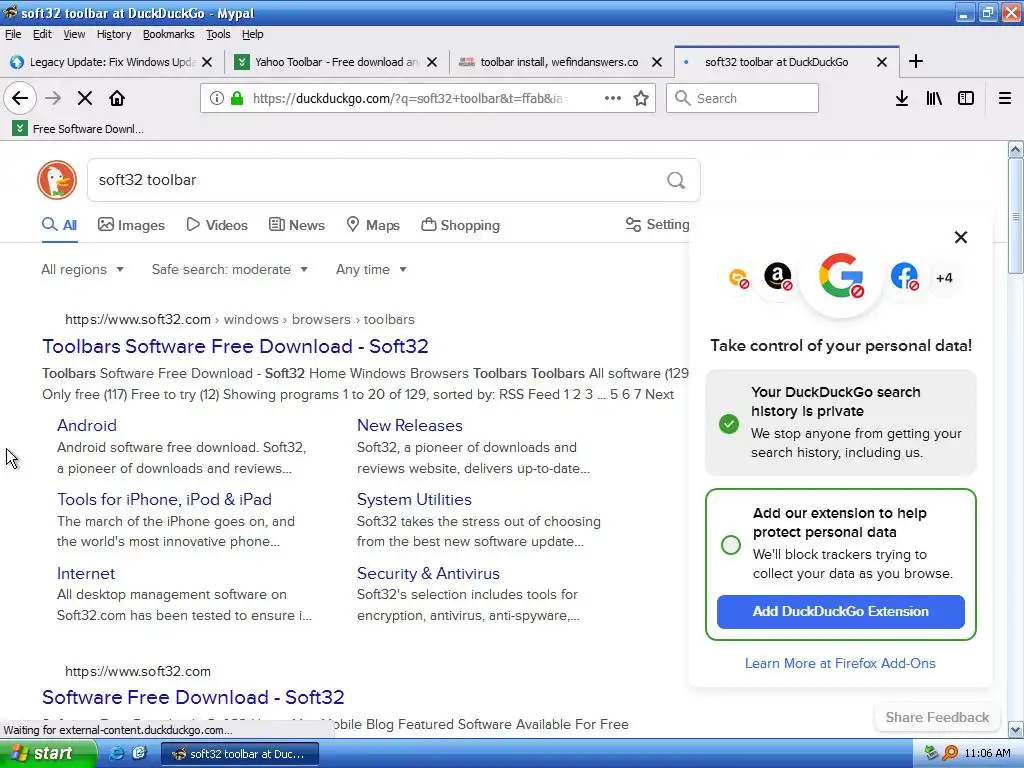Click Share Feedback button
This screenshot has width=1024, height=768.
coord(936,717)
